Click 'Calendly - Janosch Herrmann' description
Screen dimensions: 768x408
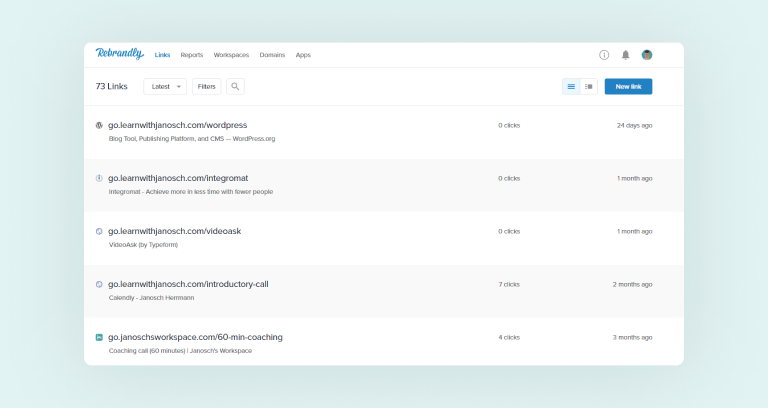151,297
